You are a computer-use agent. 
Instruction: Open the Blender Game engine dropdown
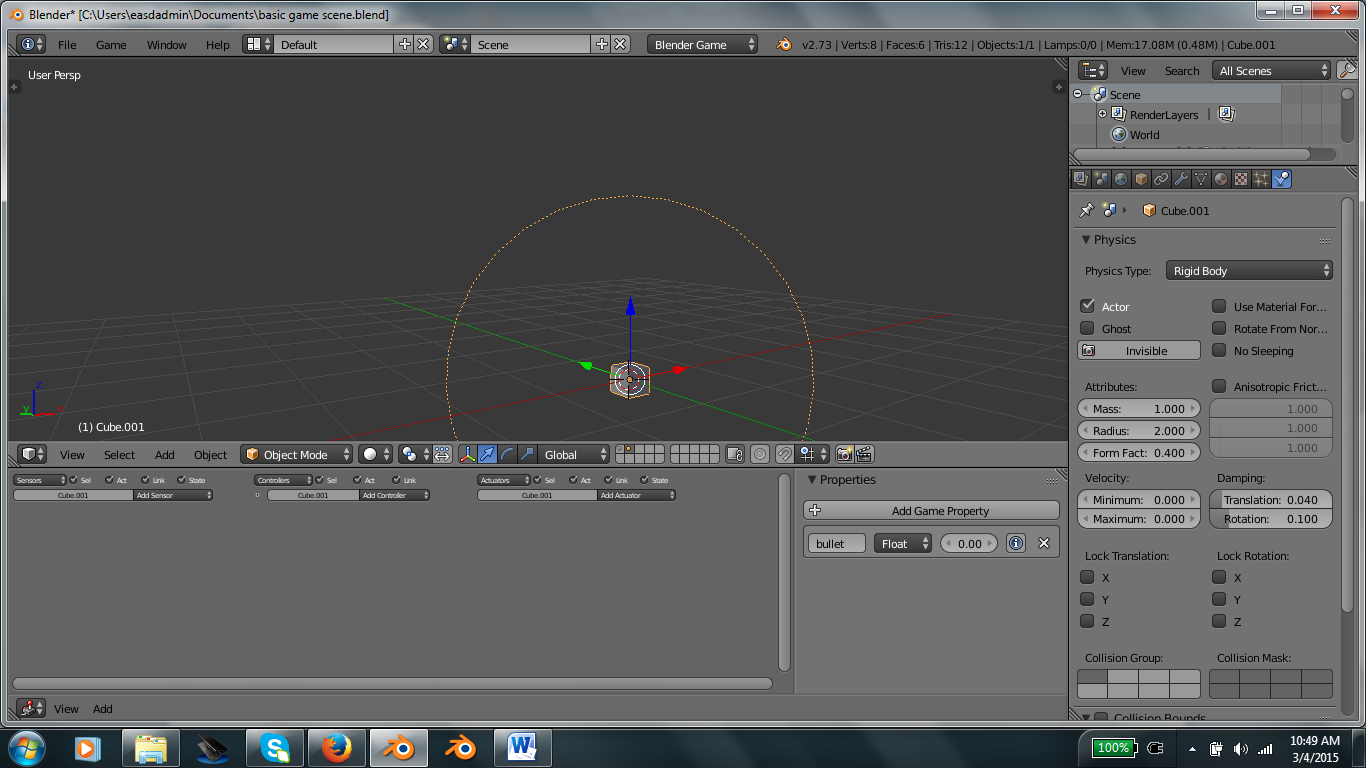(x=703, y=44)
